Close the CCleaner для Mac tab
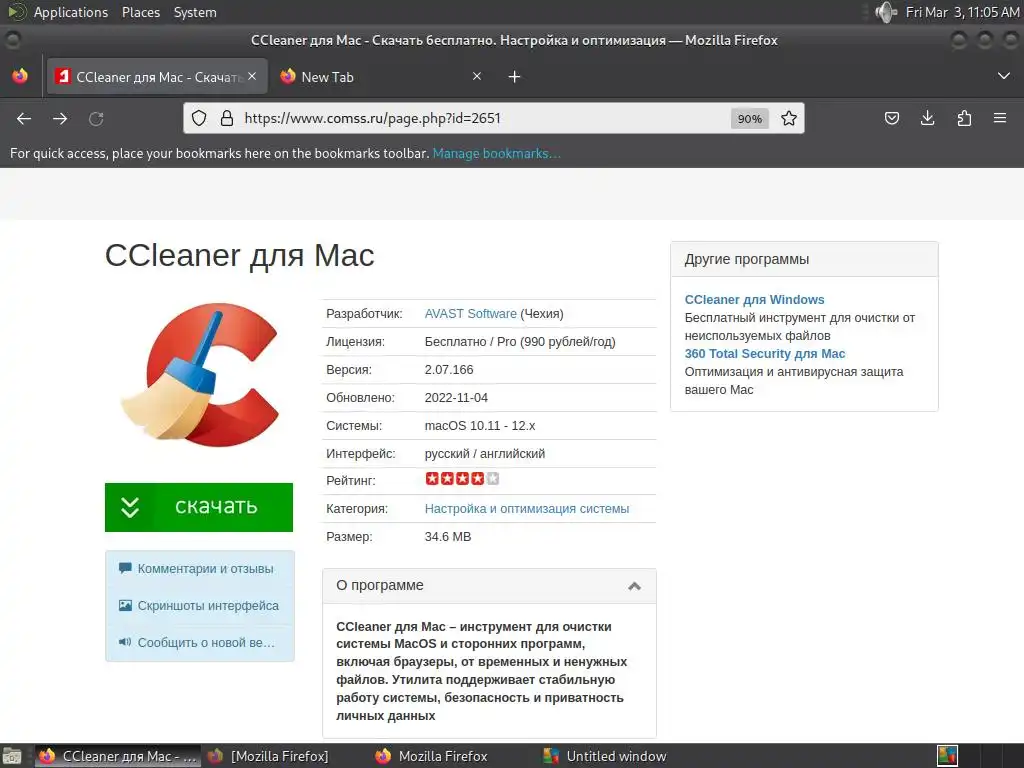 pos(252,76)
